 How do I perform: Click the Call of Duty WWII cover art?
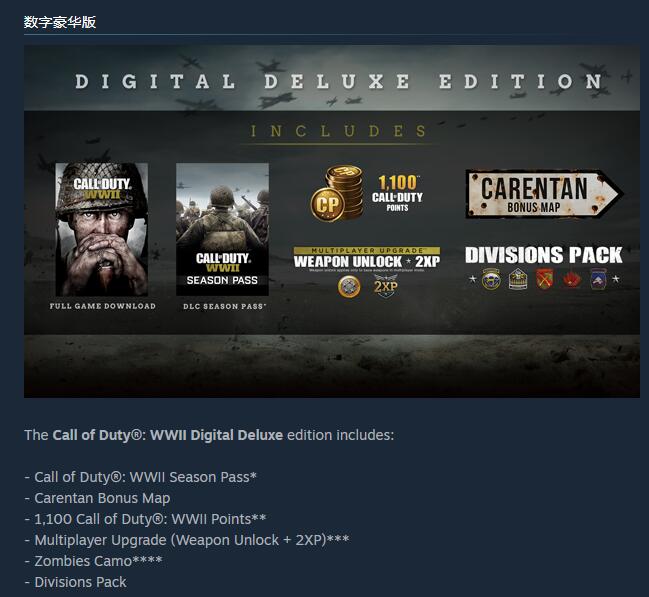point(102,229)
